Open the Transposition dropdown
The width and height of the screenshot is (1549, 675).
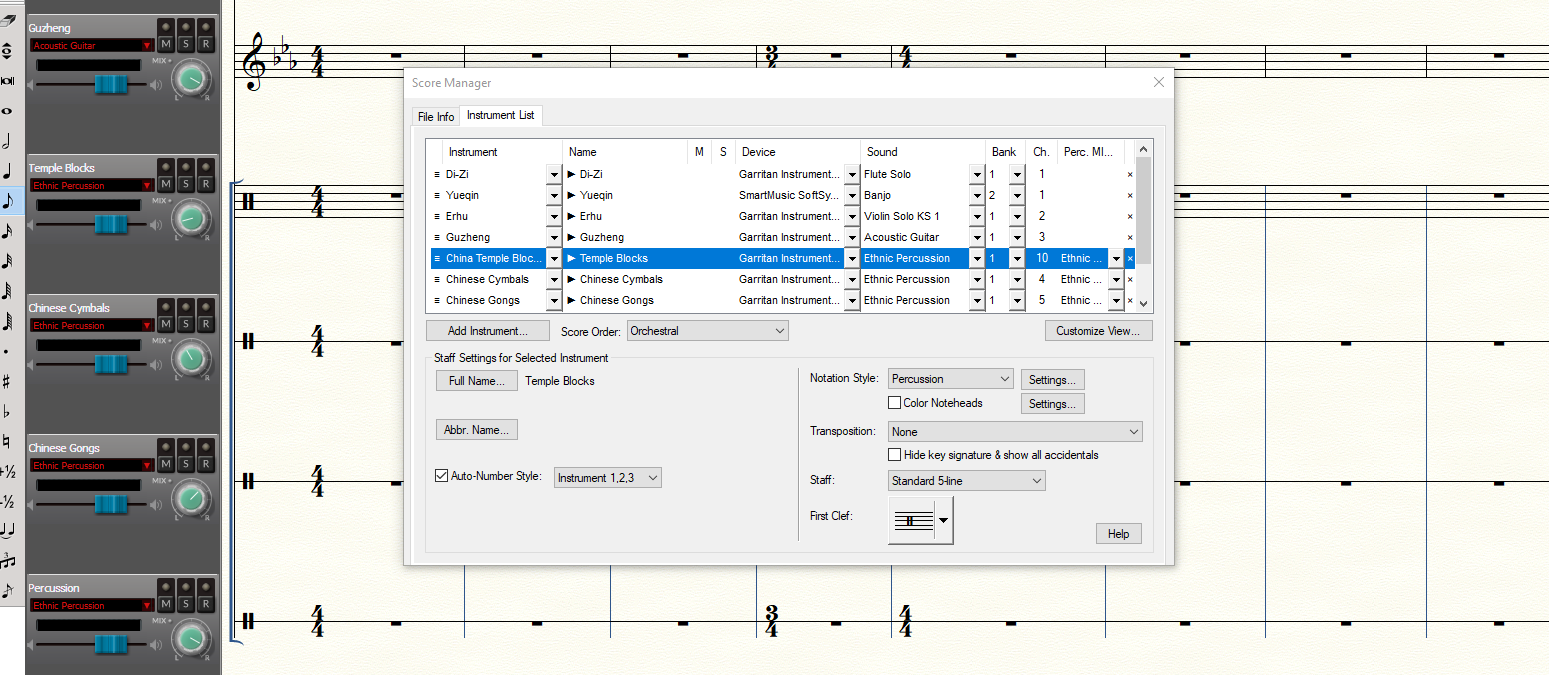(x=1014, y=432)
